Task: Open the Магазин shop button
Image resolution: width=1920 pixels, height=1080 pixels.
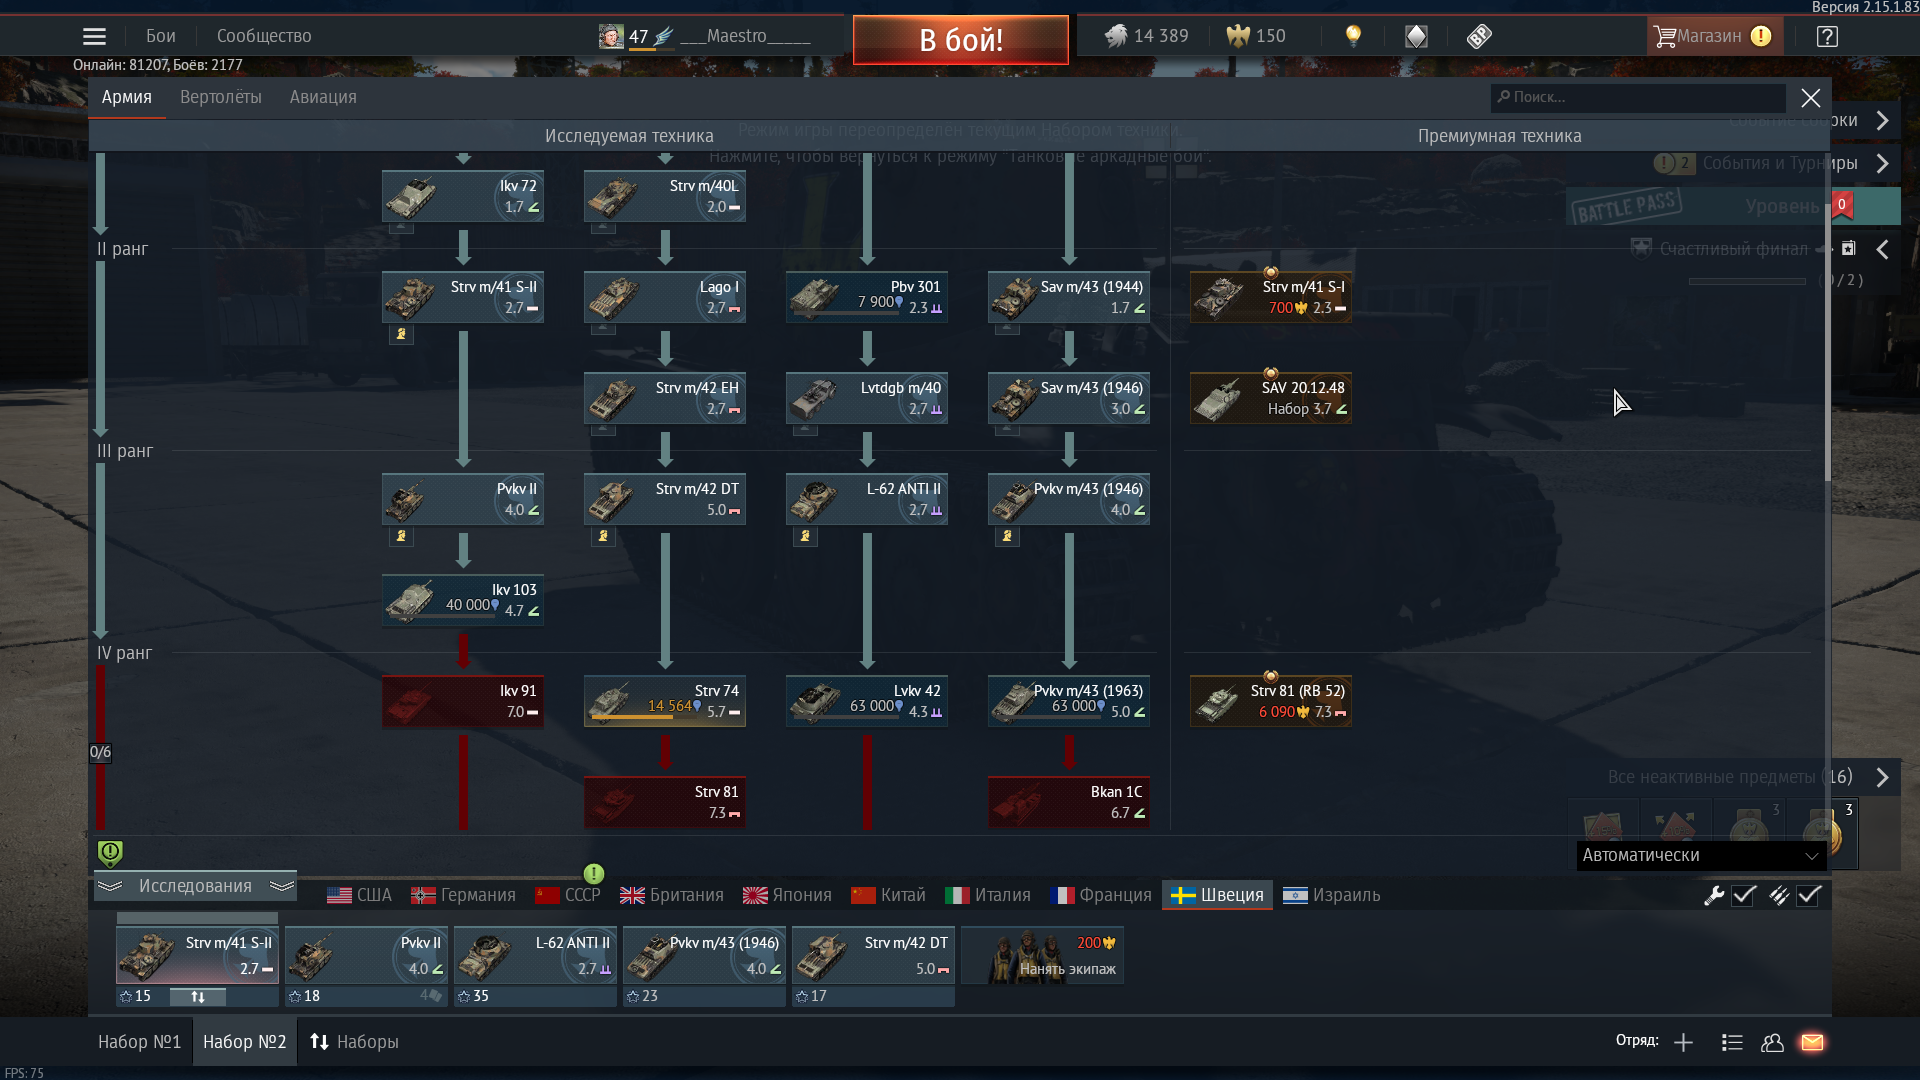Action: pyautogui.click(x=1714, y=37)
